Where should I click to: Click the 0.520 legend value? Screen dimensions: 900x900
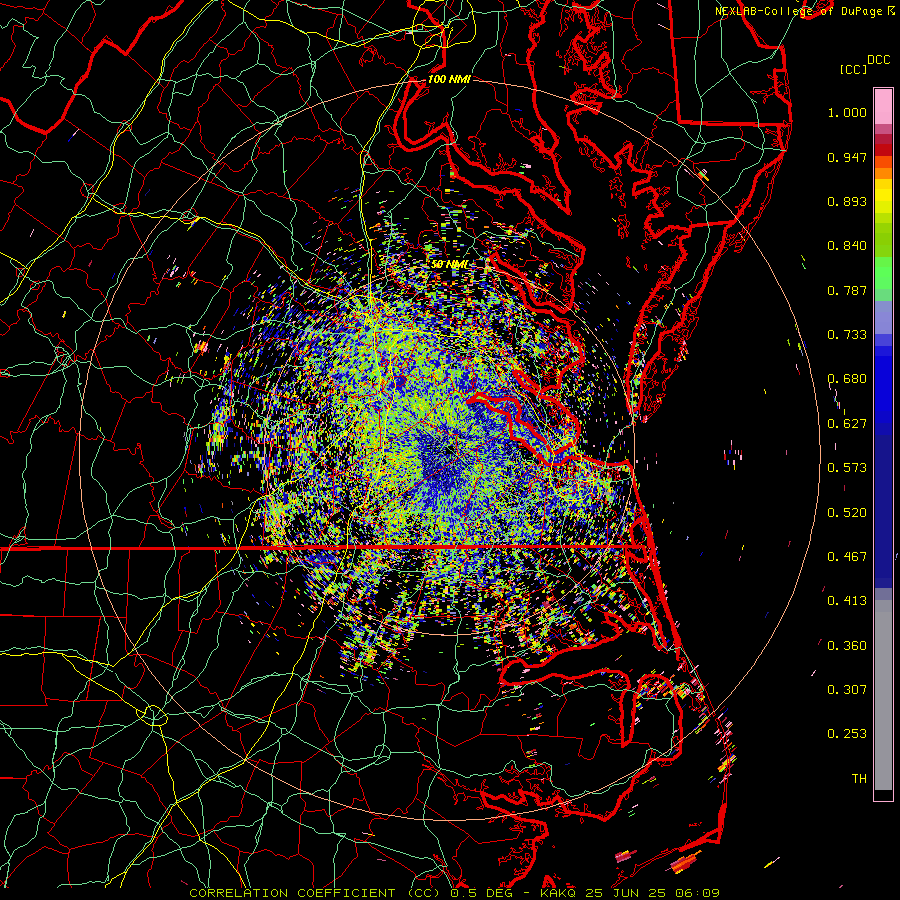point(847,513)
